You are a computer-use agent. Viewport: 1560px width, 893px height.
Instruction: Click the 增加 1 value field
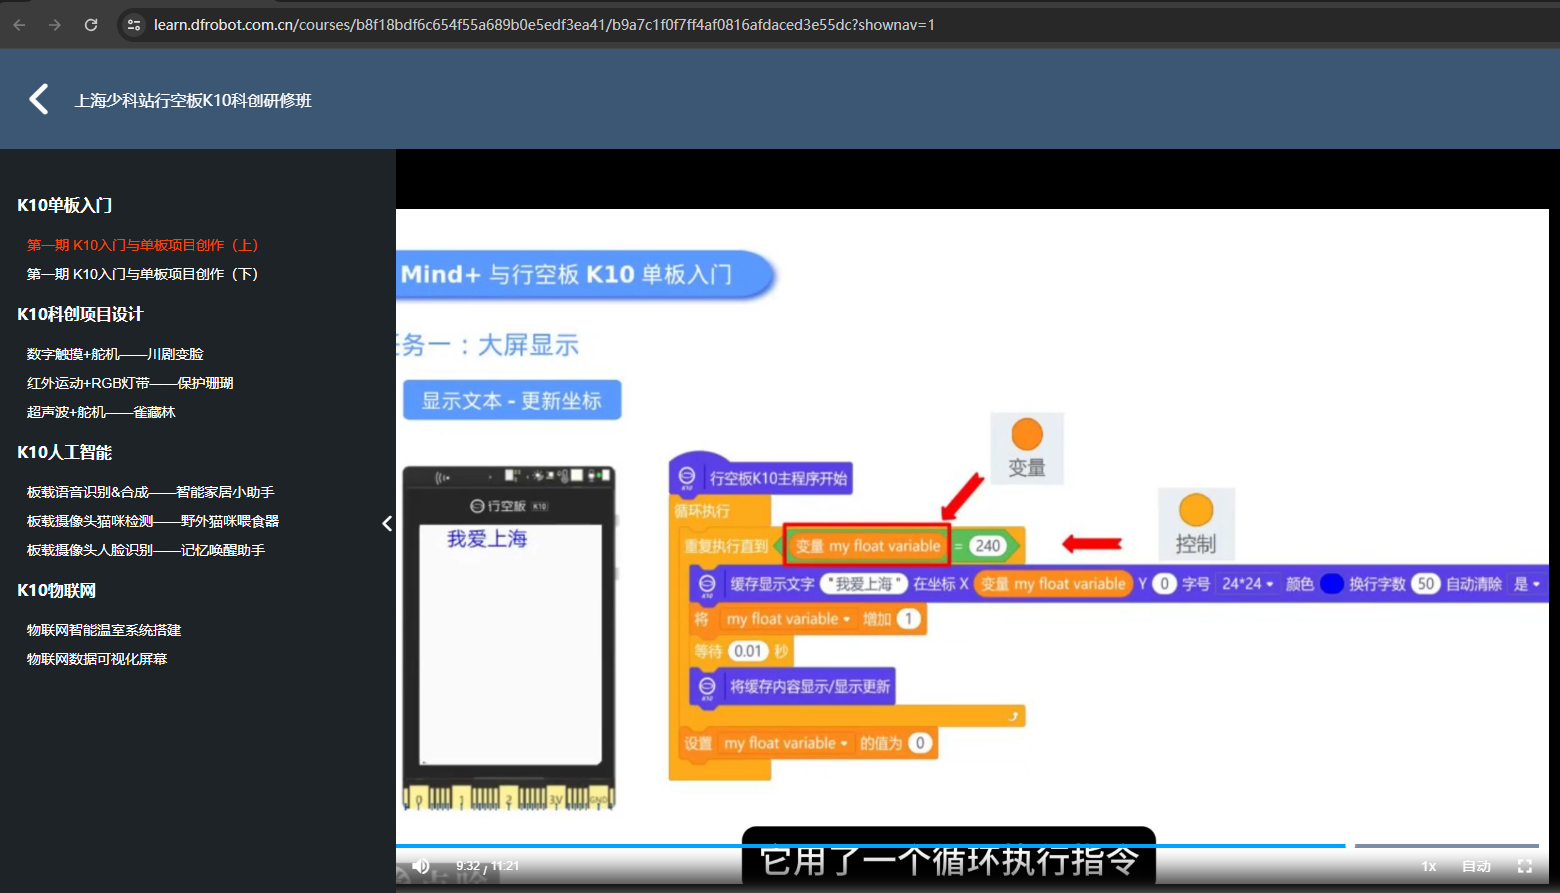[x=908, y=619]
